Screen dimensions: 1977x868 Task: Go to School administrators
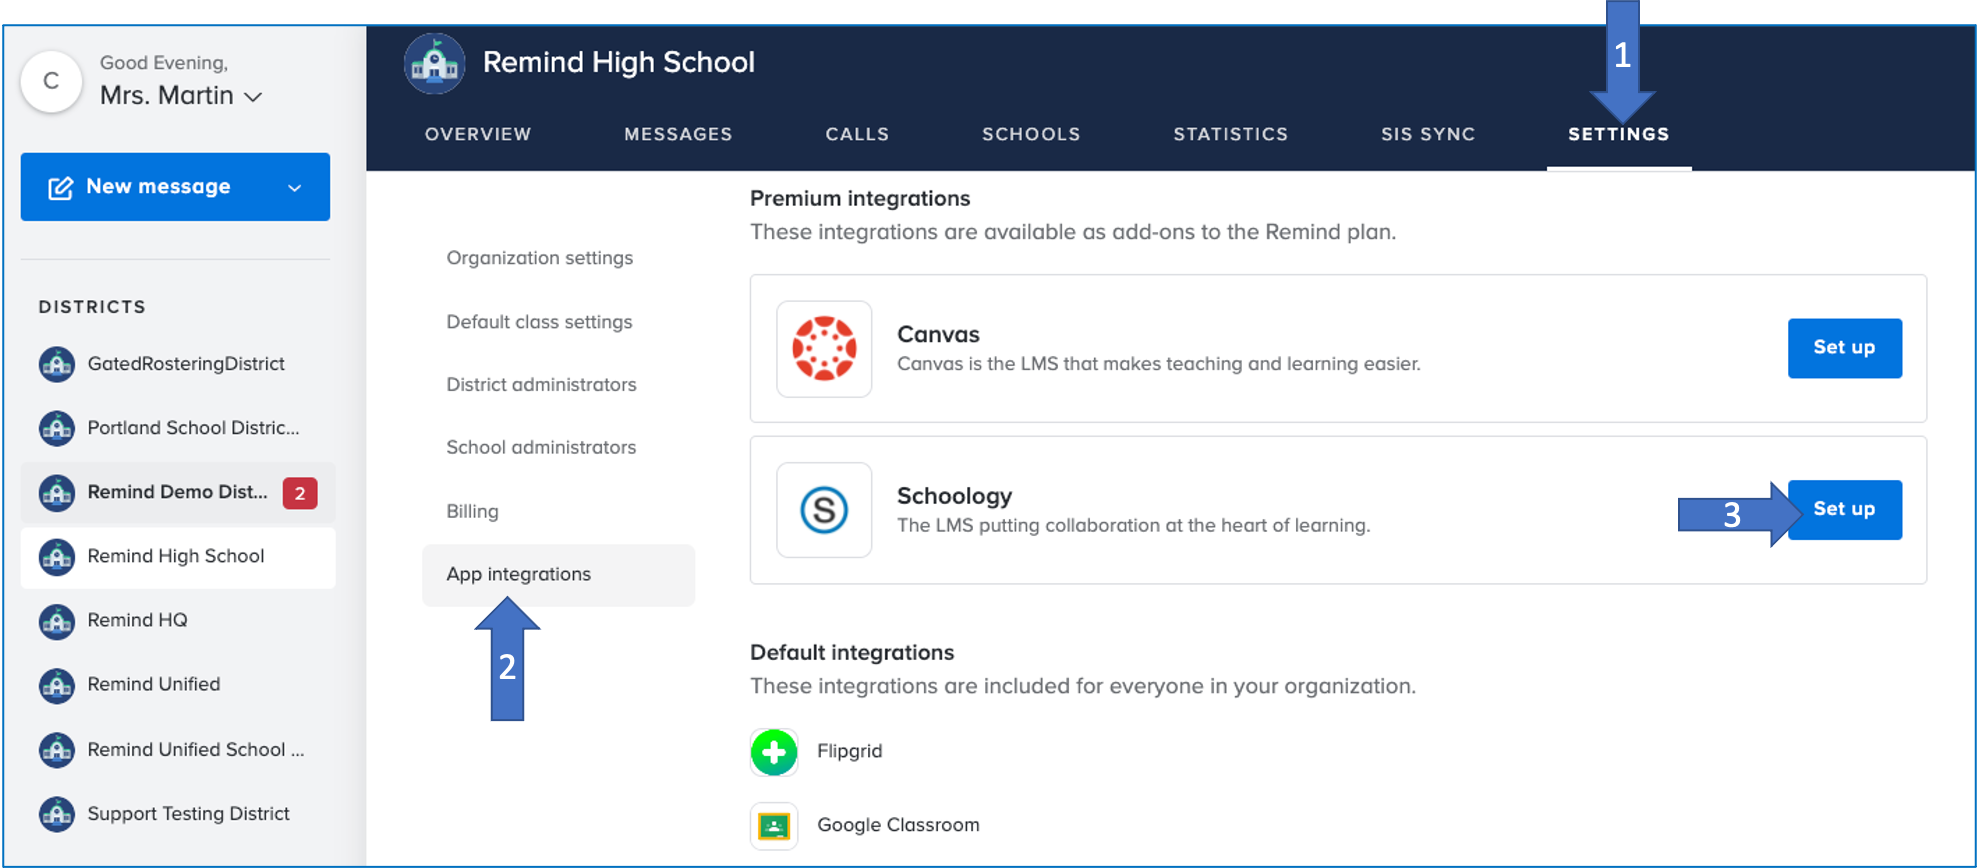[x=541, y=448]
